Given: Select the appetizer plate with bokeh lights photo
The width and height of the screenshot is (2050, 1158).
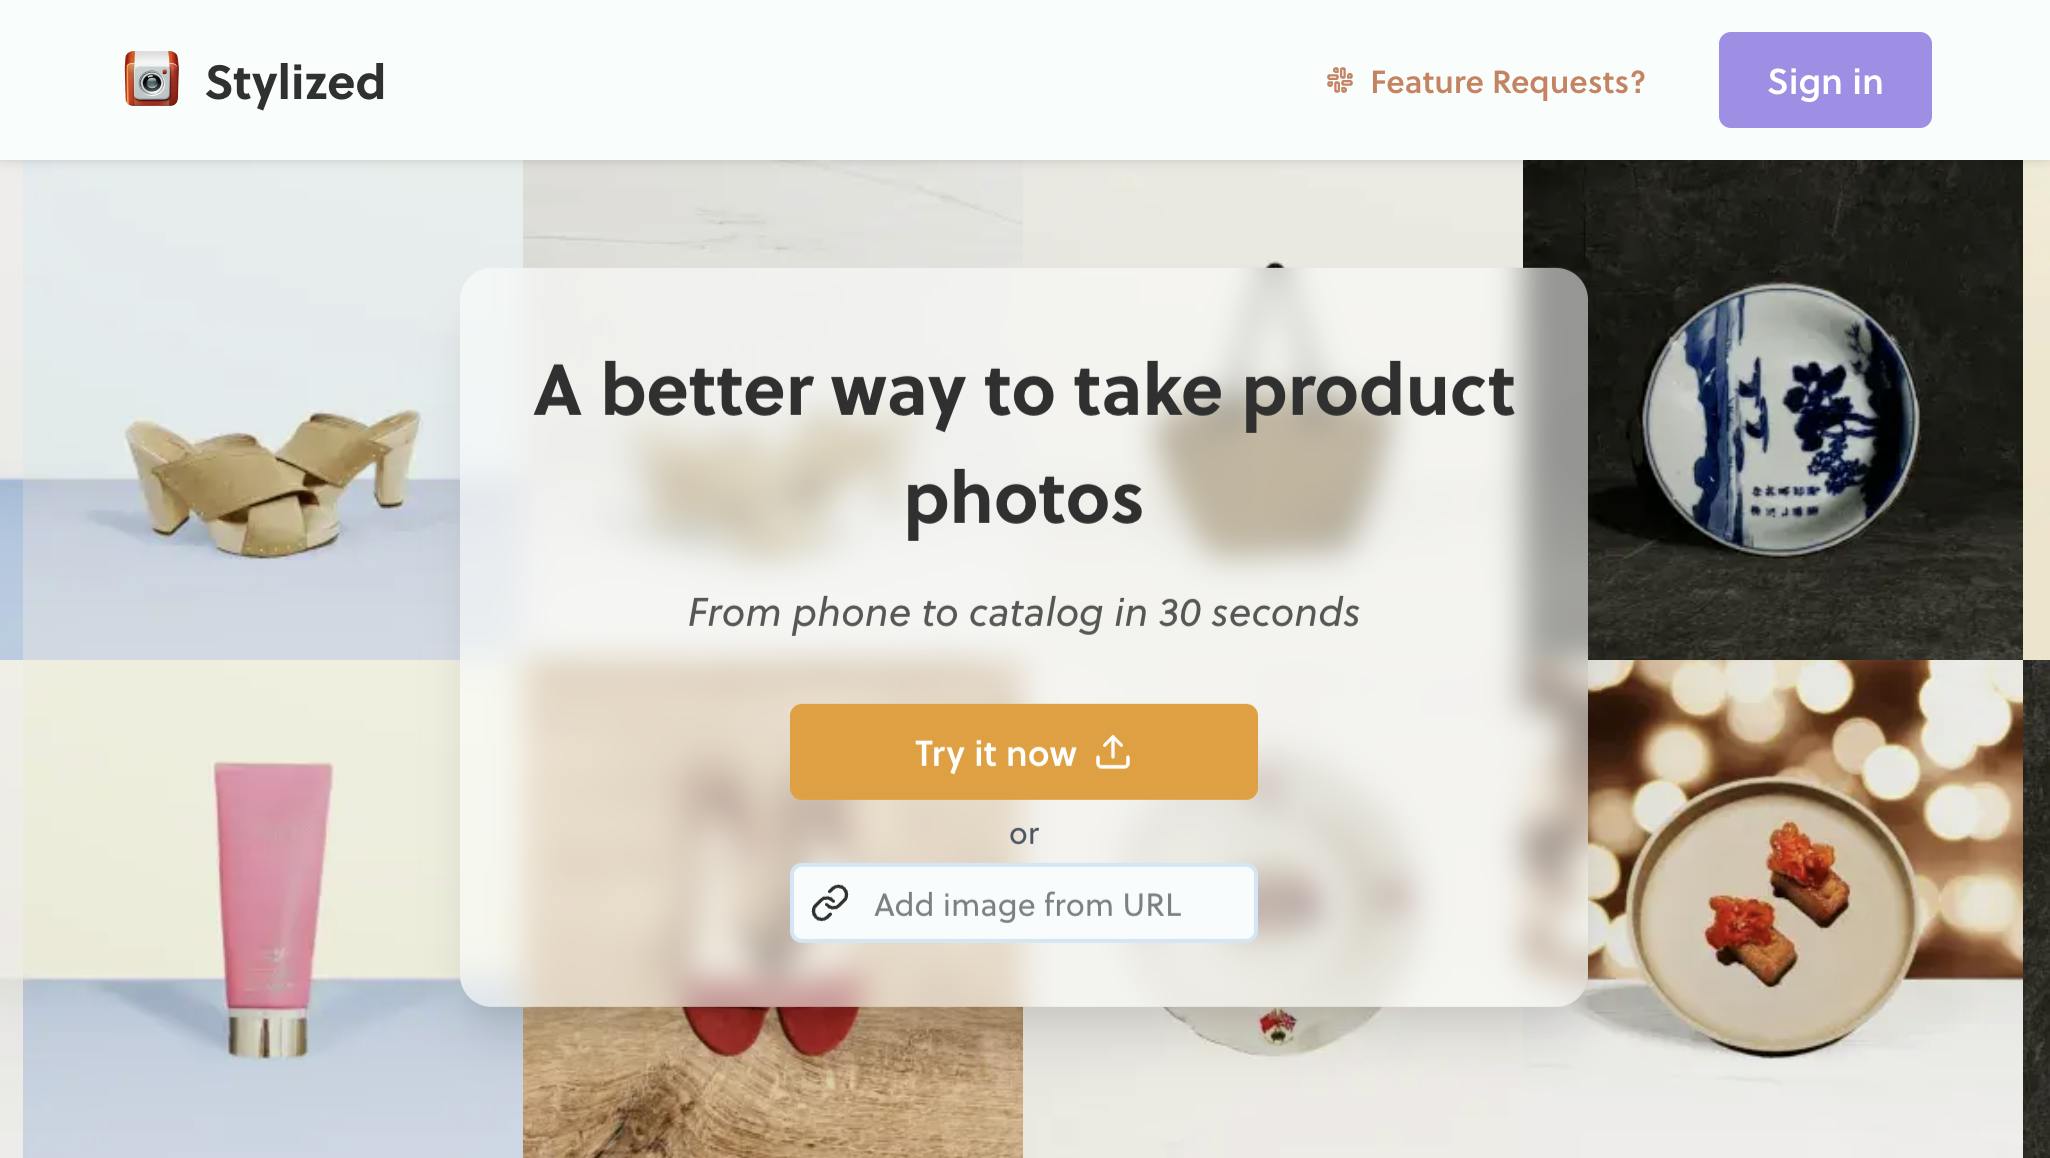Looking at the screenshot, I should point(1805,909).
